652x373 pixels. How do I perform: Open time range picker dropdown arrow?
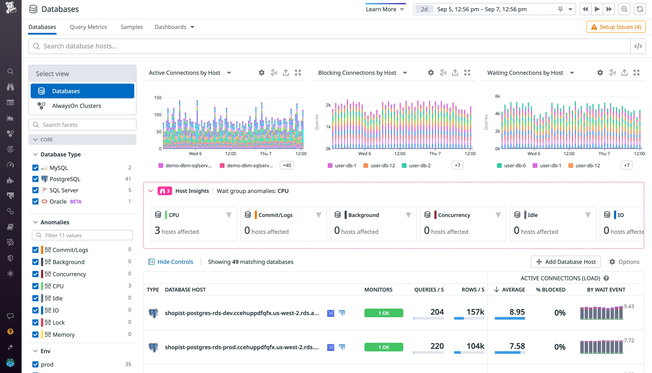pyautogui.click(x=570, y=9)
